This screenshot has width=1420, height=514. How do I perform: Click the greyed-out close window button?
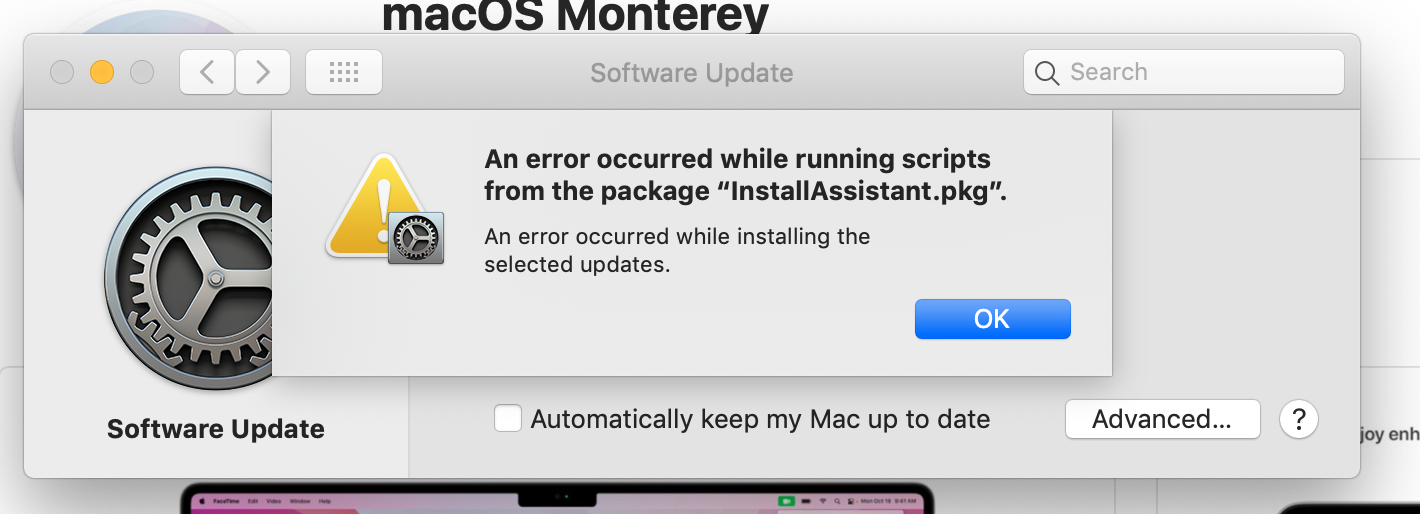[62, 72]
